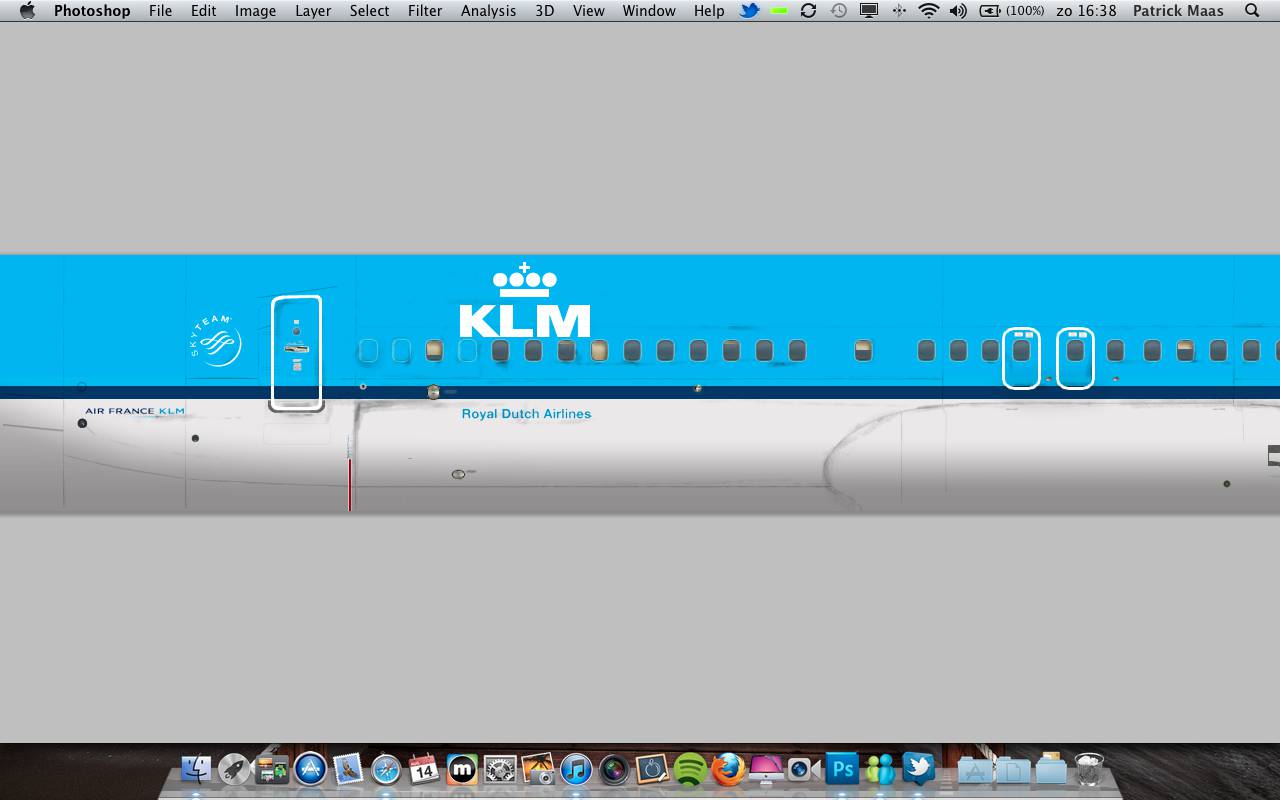This screenshot has width=1280, height=800.
Task: Open the App Store in the Dock
Action: click(x=310, y=769)
